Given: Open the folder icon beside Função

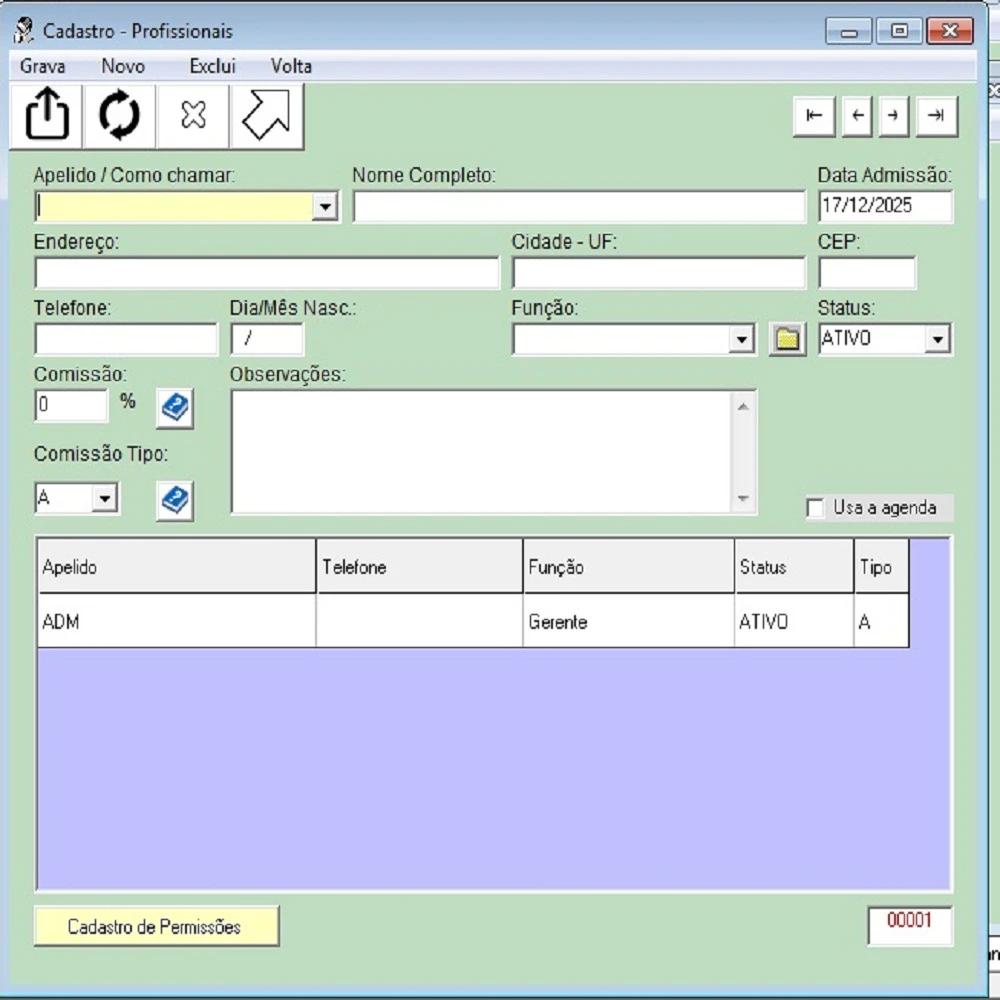Looking at the screenshot, I should [787, 340].
